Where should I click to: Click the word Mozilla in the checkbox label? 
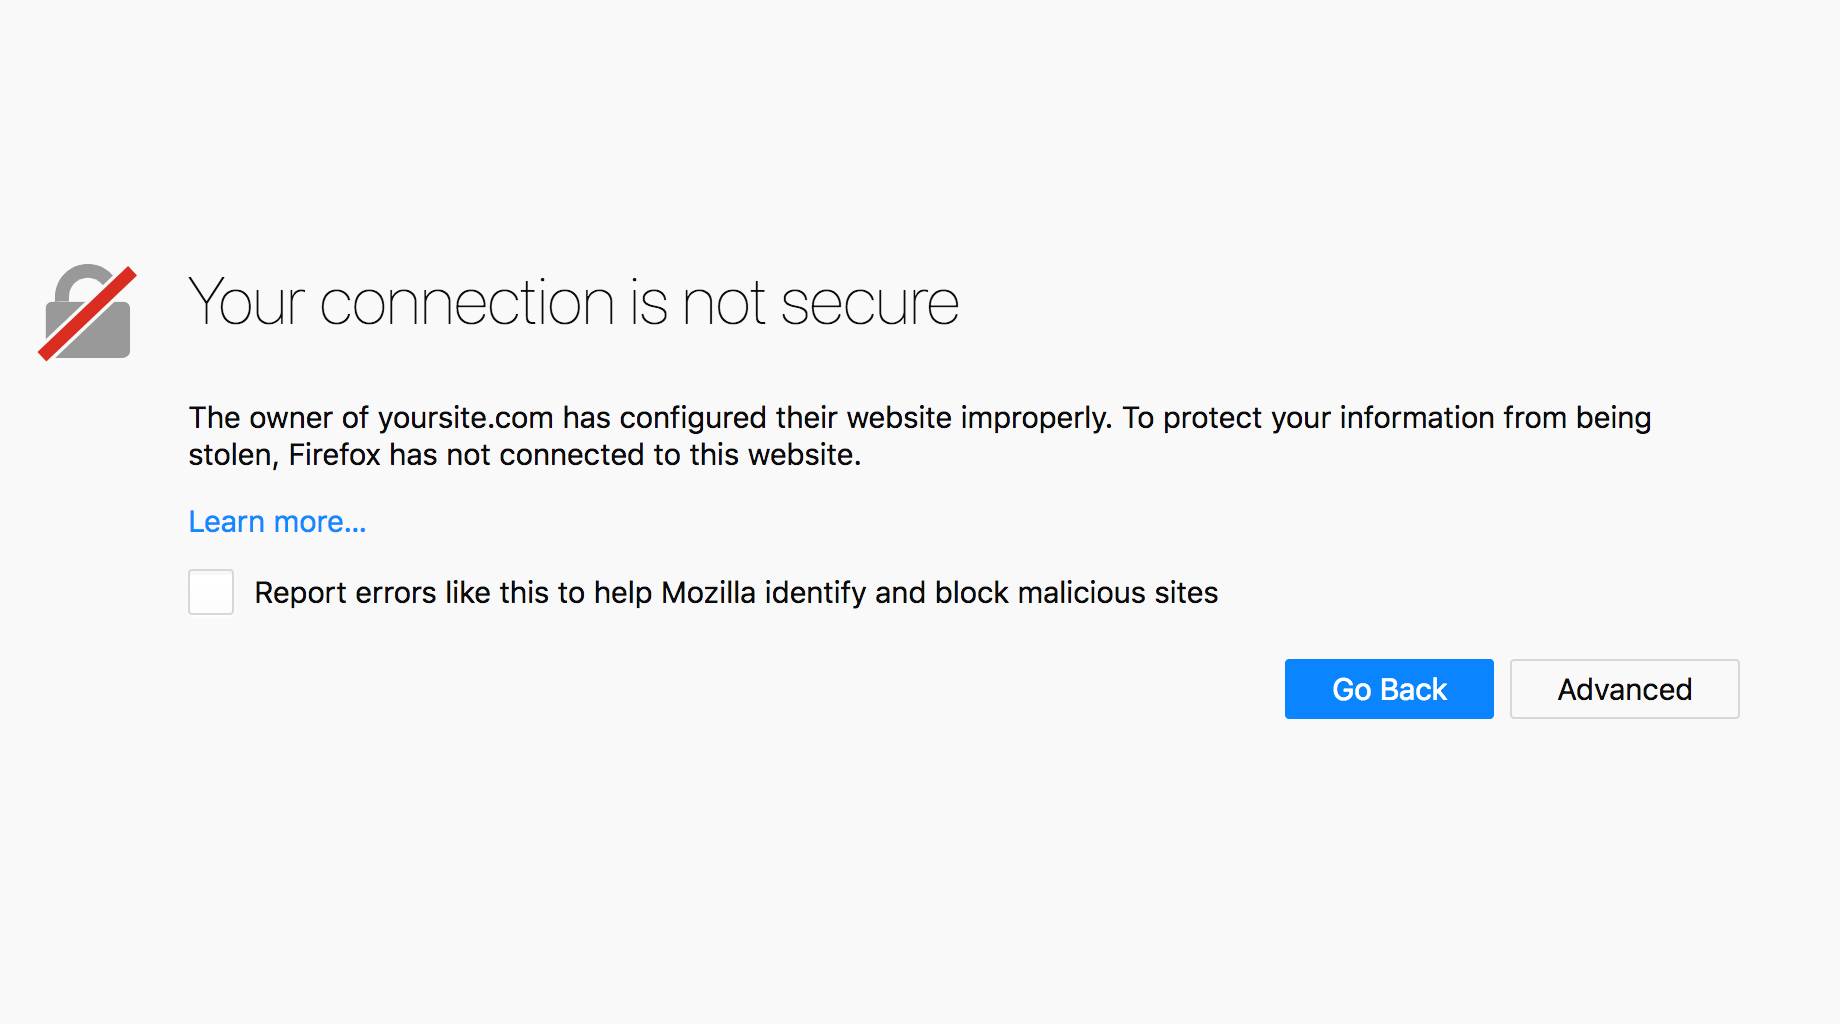click(x=708, y=593)
